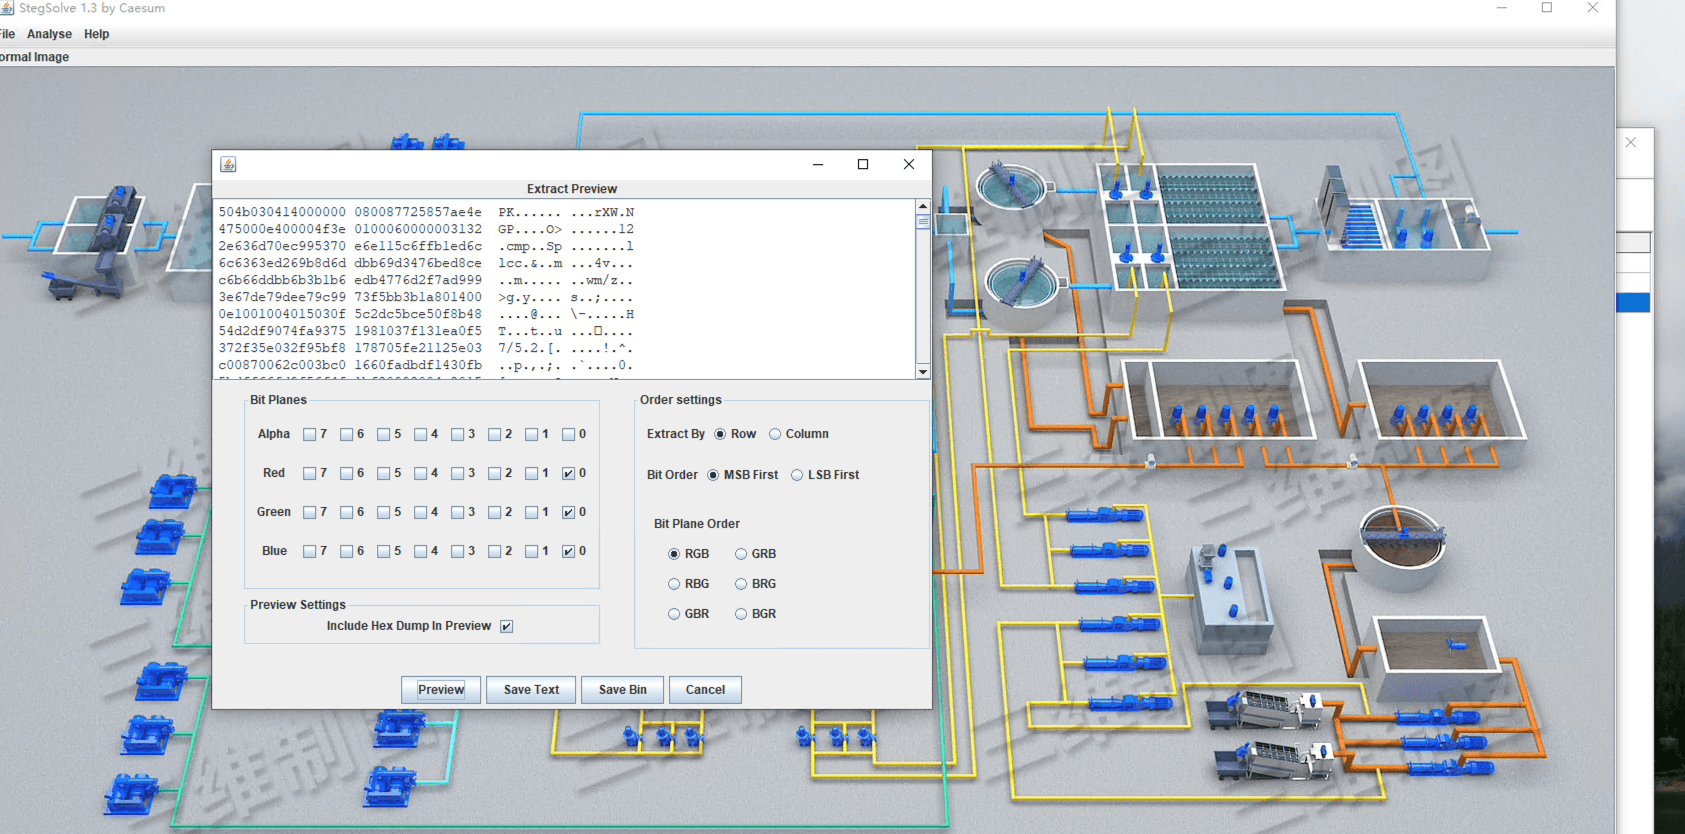Select BGR bit plane order
Screen dimensions: 1685x834
(741, 614)
